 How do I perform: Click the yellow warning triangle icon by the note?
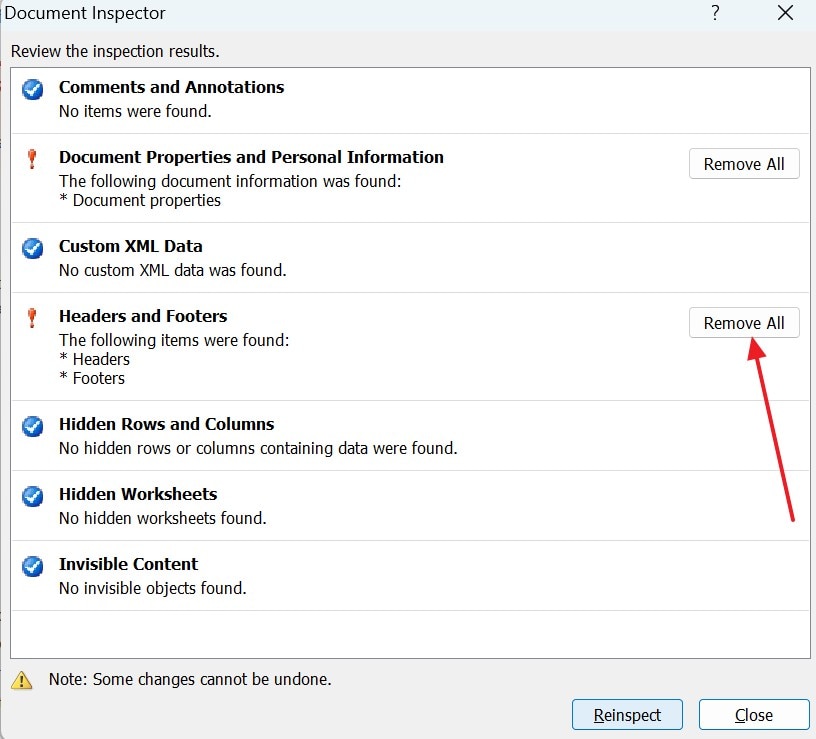point(21,680)
